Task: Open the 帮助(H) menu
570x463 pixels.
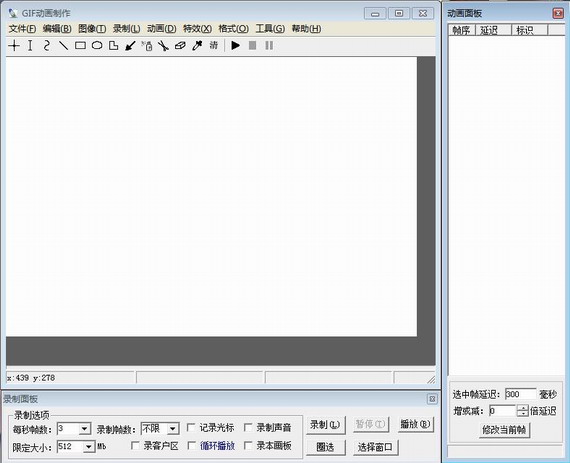Action: coord(306,29)
